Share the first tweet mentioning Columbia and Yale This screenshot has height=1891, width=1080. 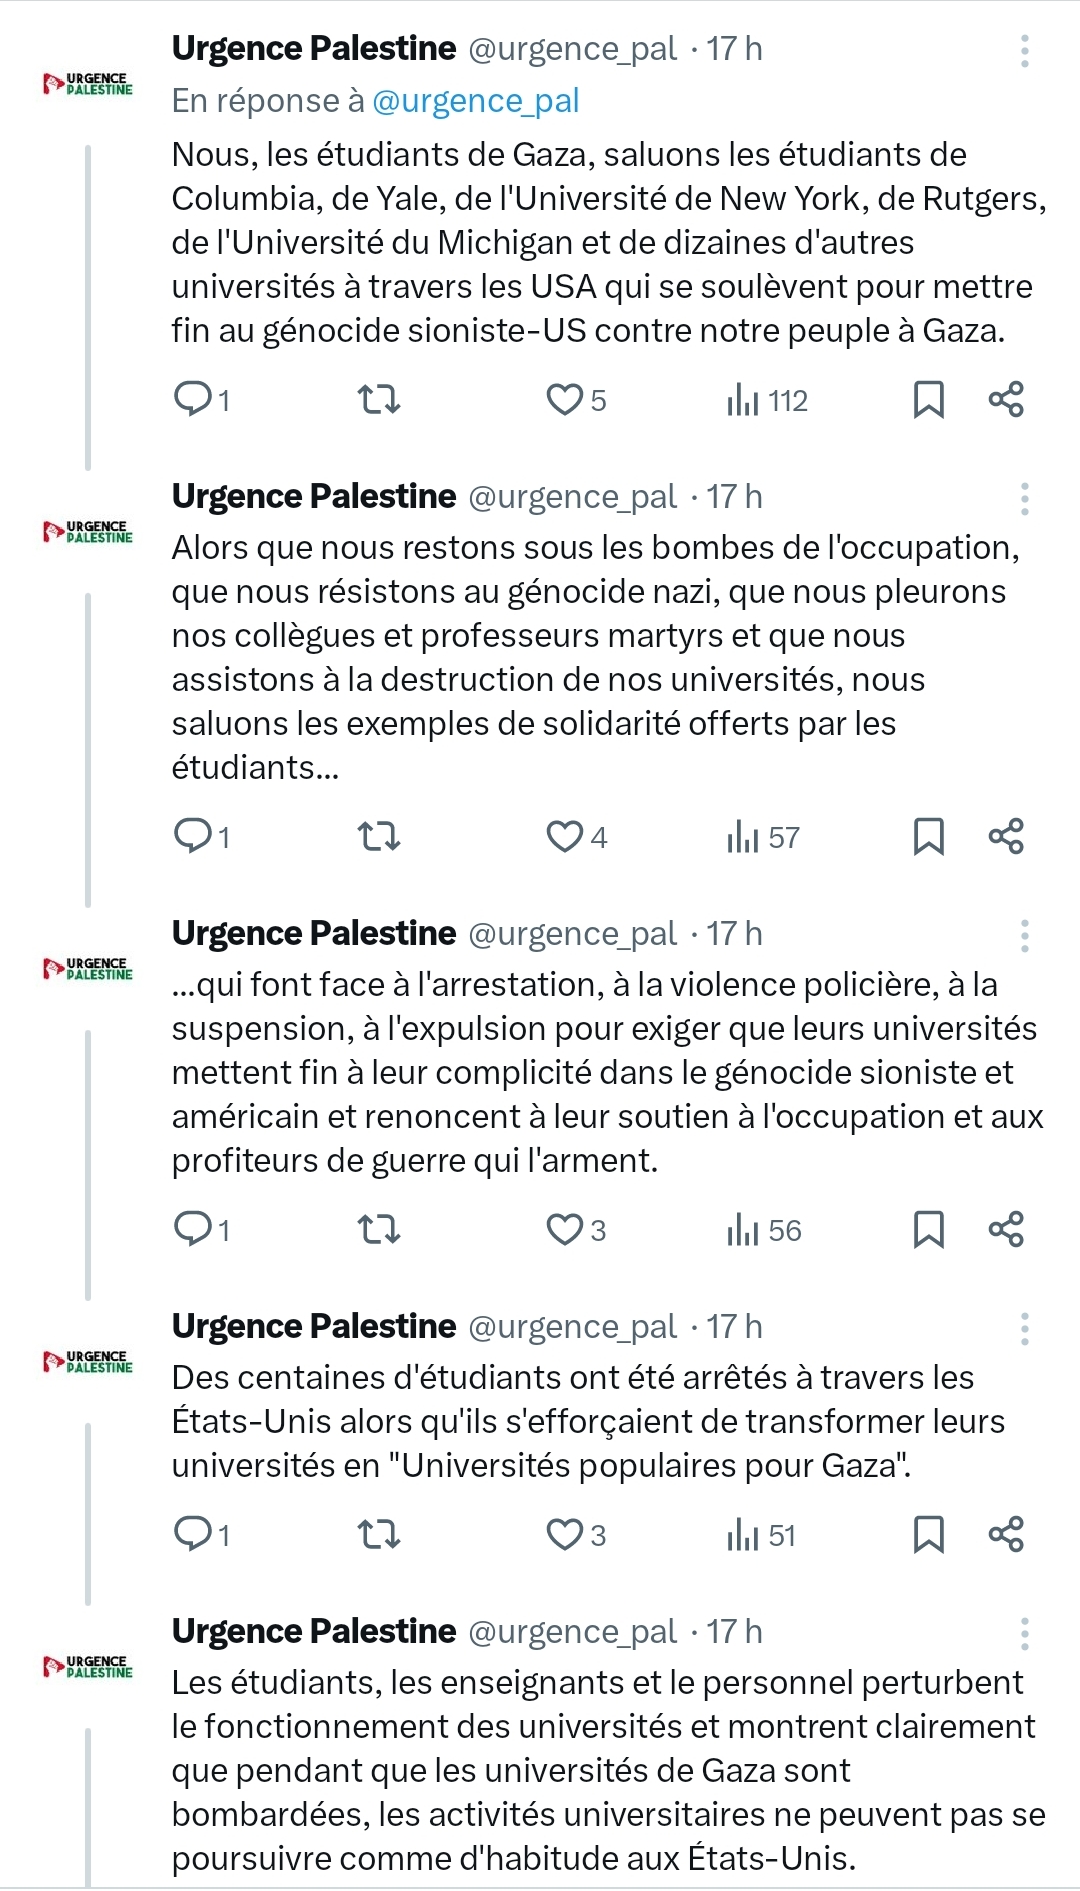click(1006, 399)
